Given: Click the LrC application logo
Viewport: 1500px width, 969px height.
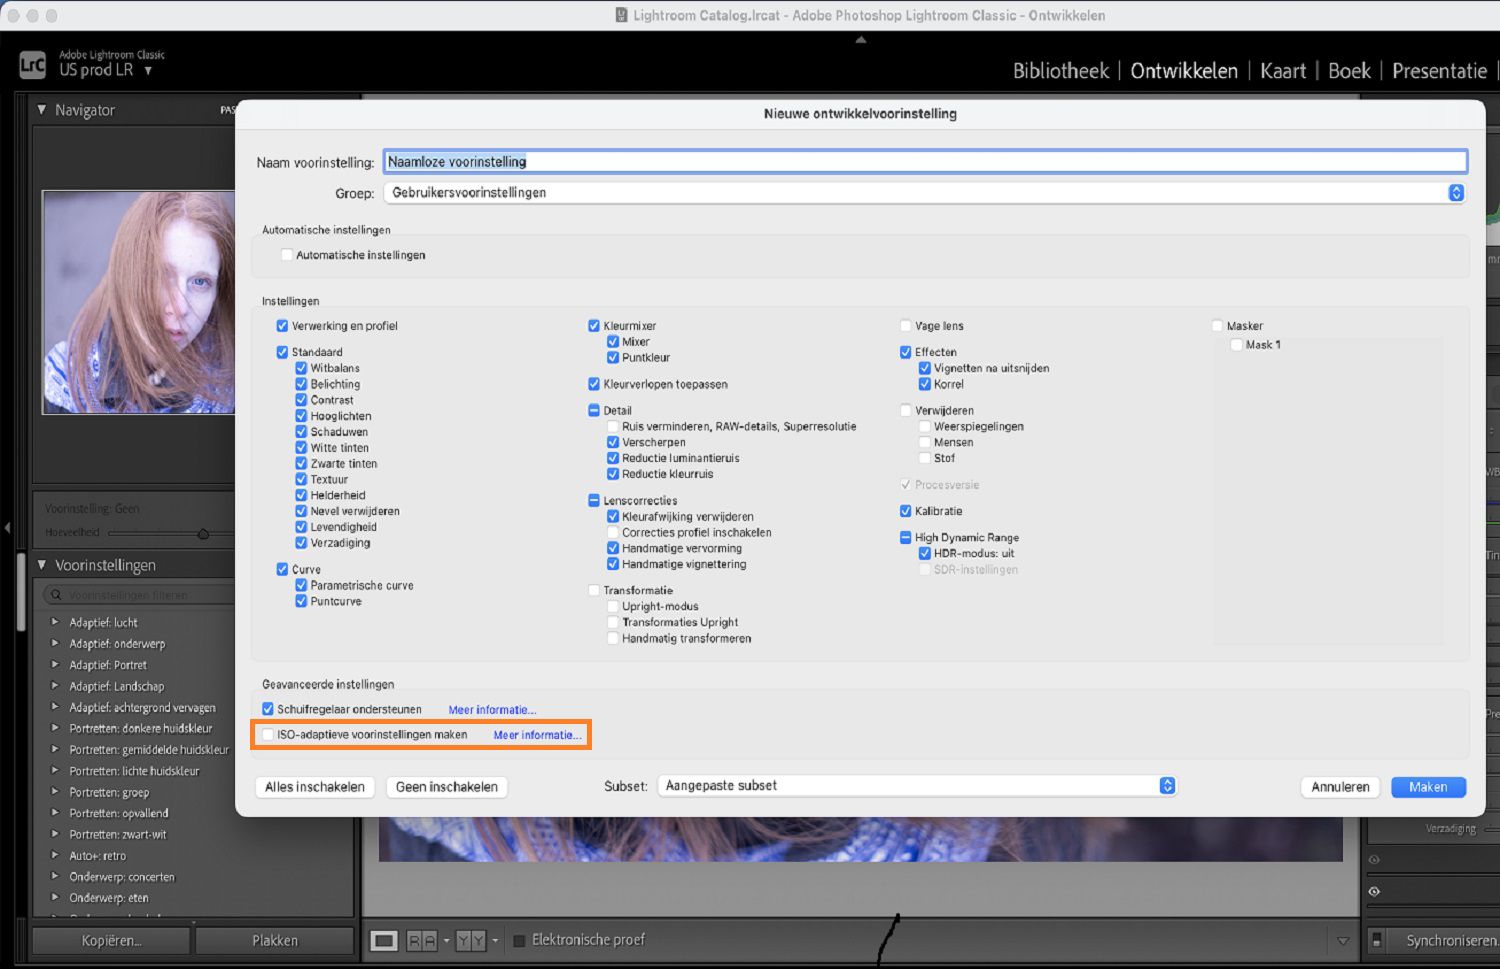Looking at the screenshot, I should tap(32, 65).
